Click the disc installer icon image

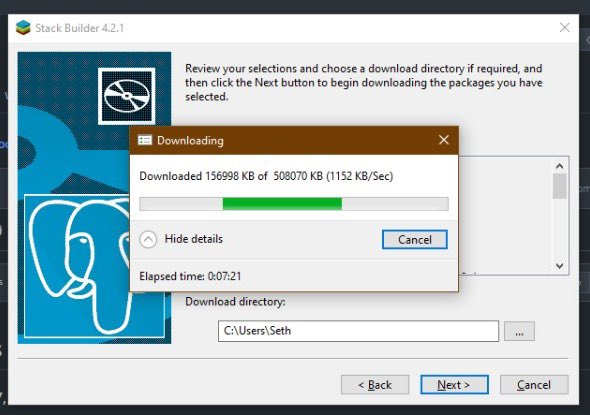point(127,96)
